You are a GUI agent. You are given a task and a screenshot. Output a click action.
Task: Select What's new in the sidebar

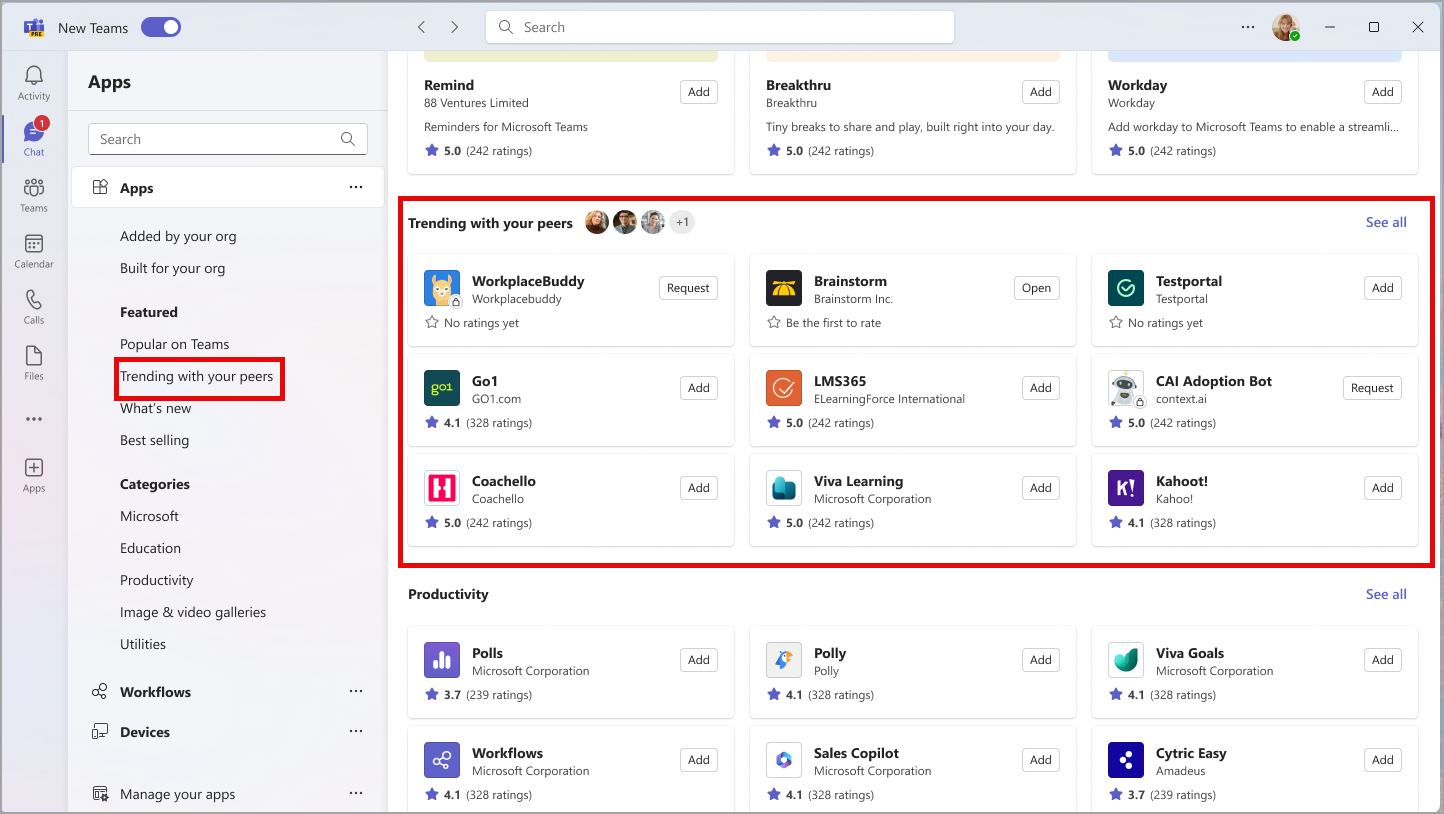click(x=155, y=408)
